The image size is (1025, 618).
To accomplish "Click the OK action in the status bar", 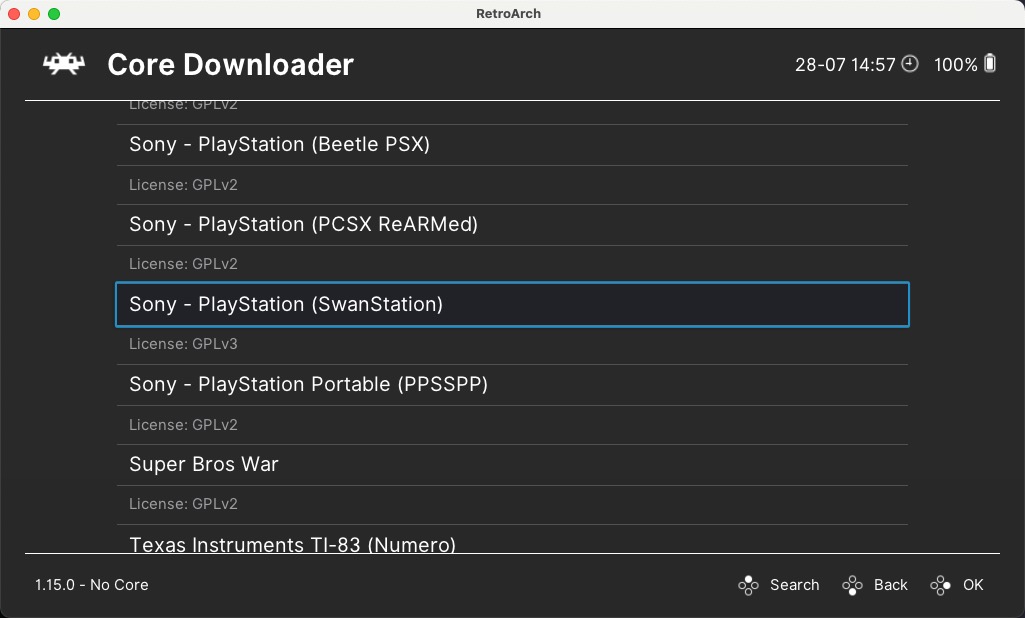I will 972,585.
